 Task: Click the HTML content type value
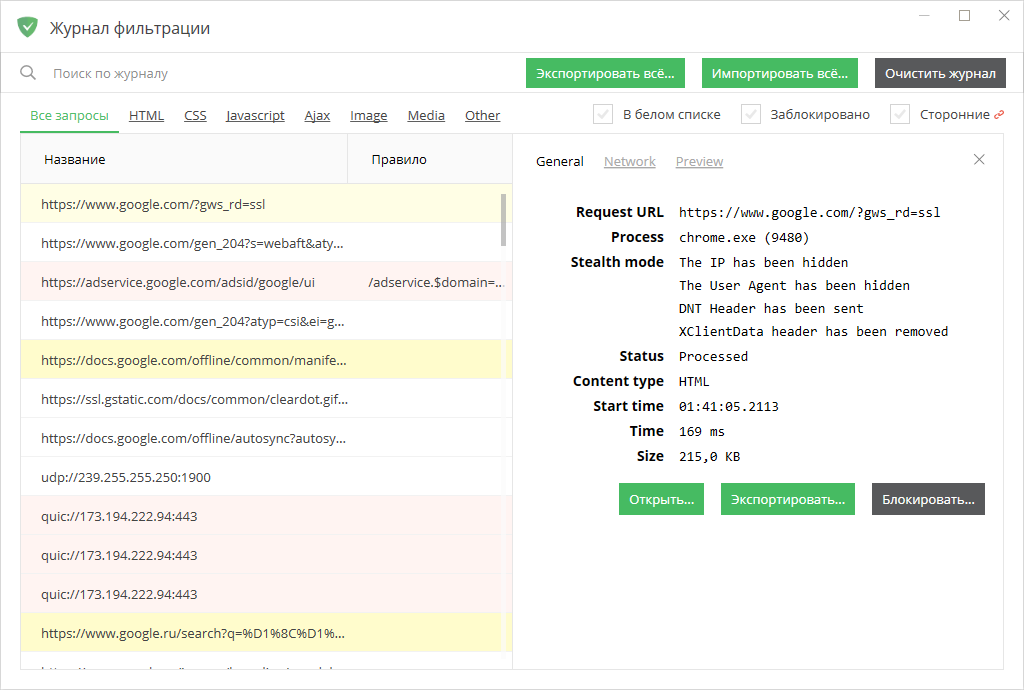(694, 381)
